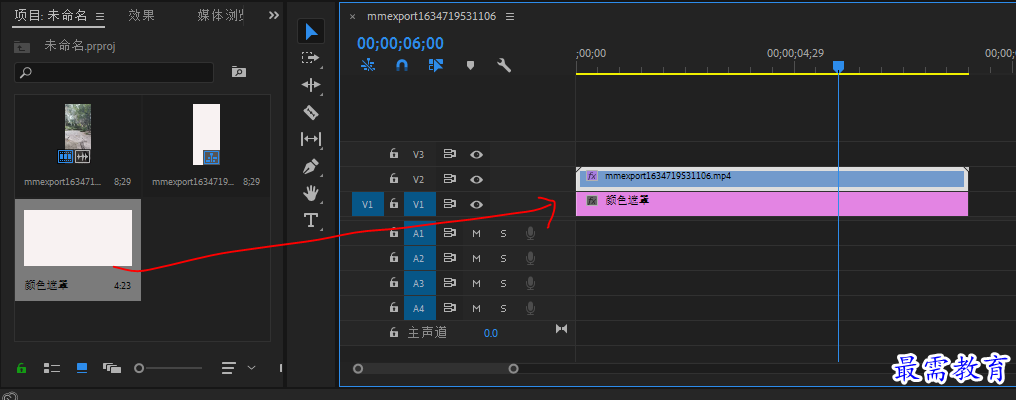
Task: Toggle Linked Selection icon
Action: tap(436, 65)
